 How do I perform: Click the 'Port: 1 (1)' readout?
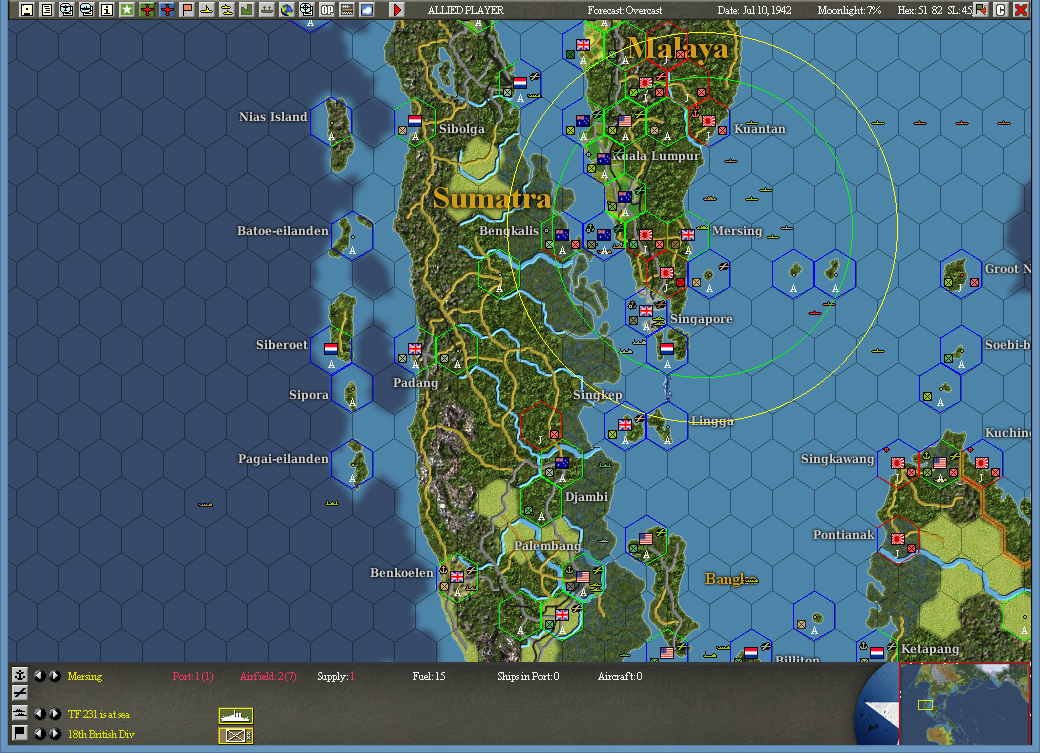click(x=193, y=677)
